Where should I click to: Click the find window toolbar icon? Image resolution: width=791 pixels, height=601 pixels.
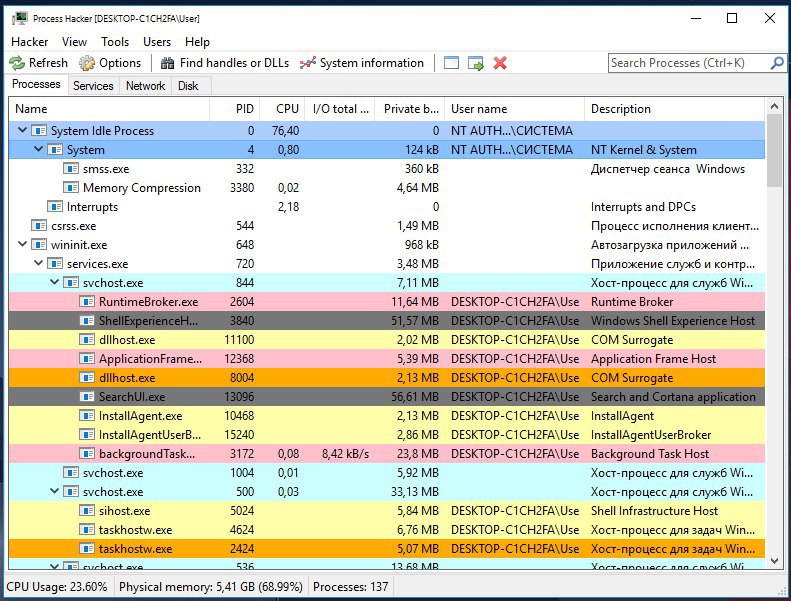click(451, 63)
